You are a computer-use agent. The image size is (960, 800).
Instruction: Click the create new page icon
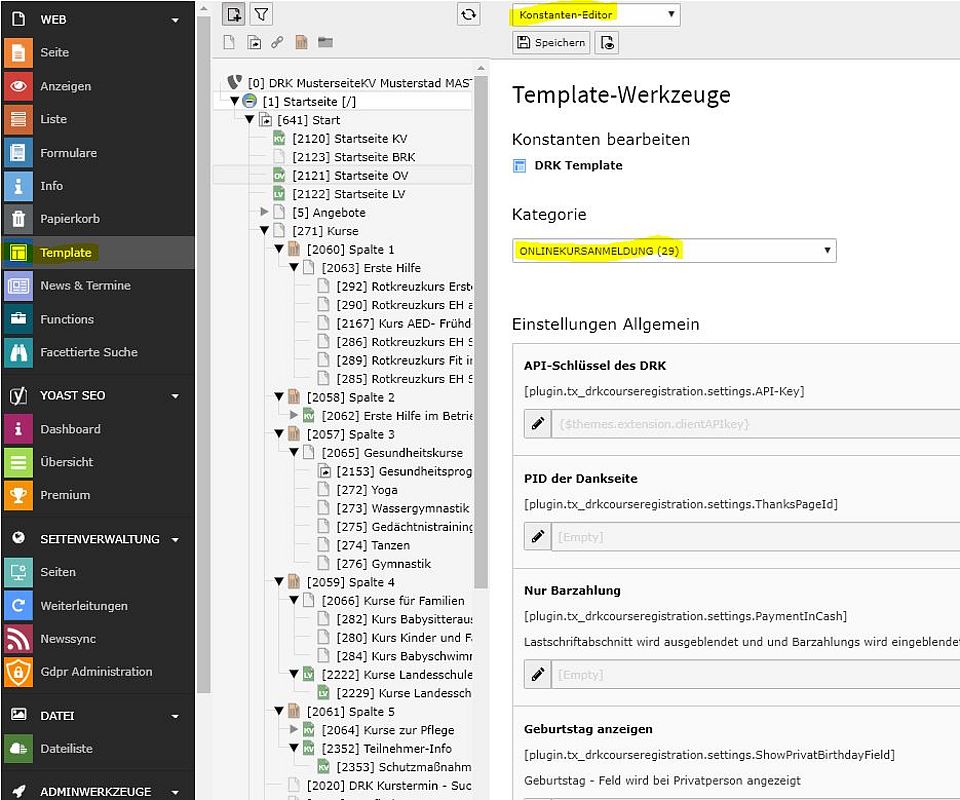pyautogui.click(x=233, y=14)
